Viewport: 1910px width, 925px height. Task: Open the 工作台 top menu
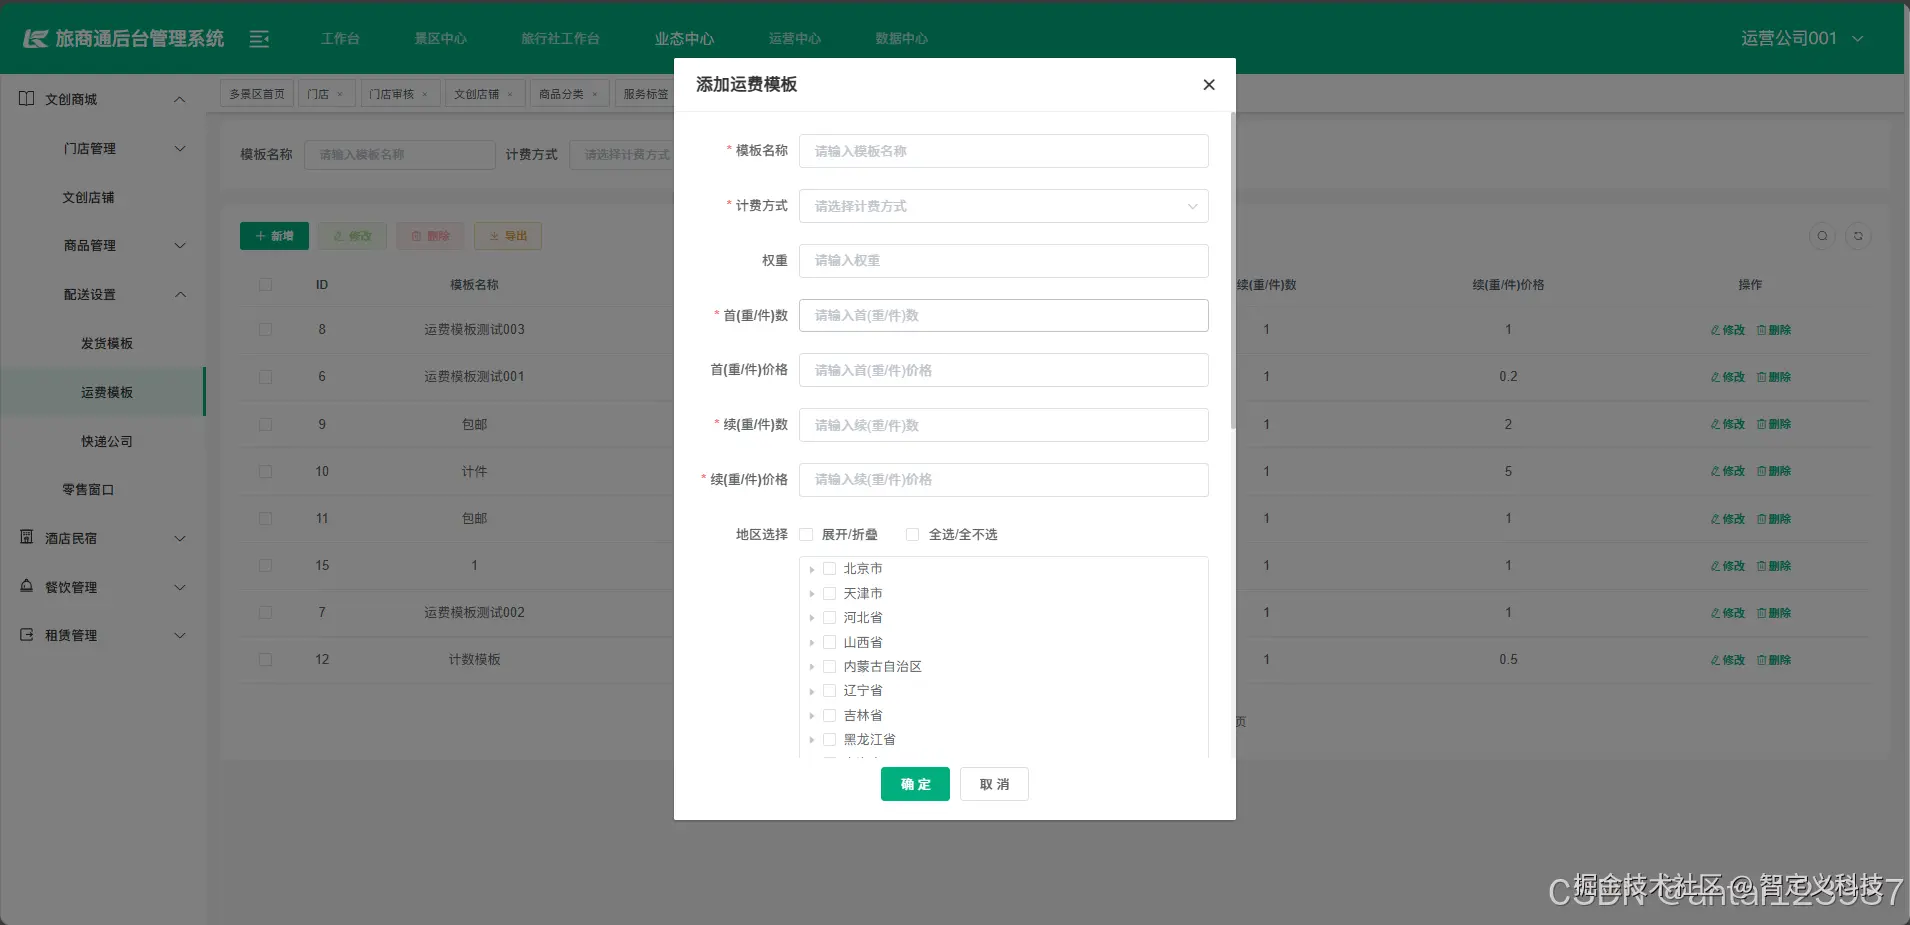pos(340,39)
